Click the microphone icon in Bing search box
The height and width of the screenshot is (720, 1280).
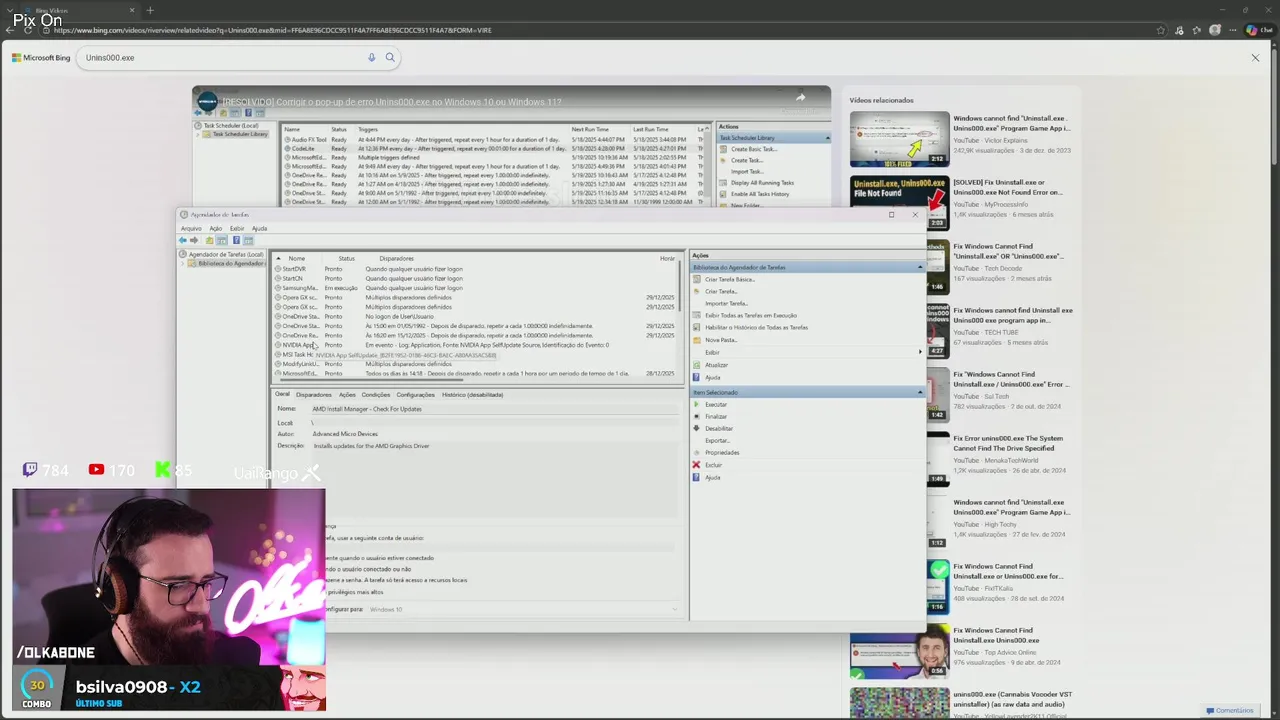tap(371, 58)
